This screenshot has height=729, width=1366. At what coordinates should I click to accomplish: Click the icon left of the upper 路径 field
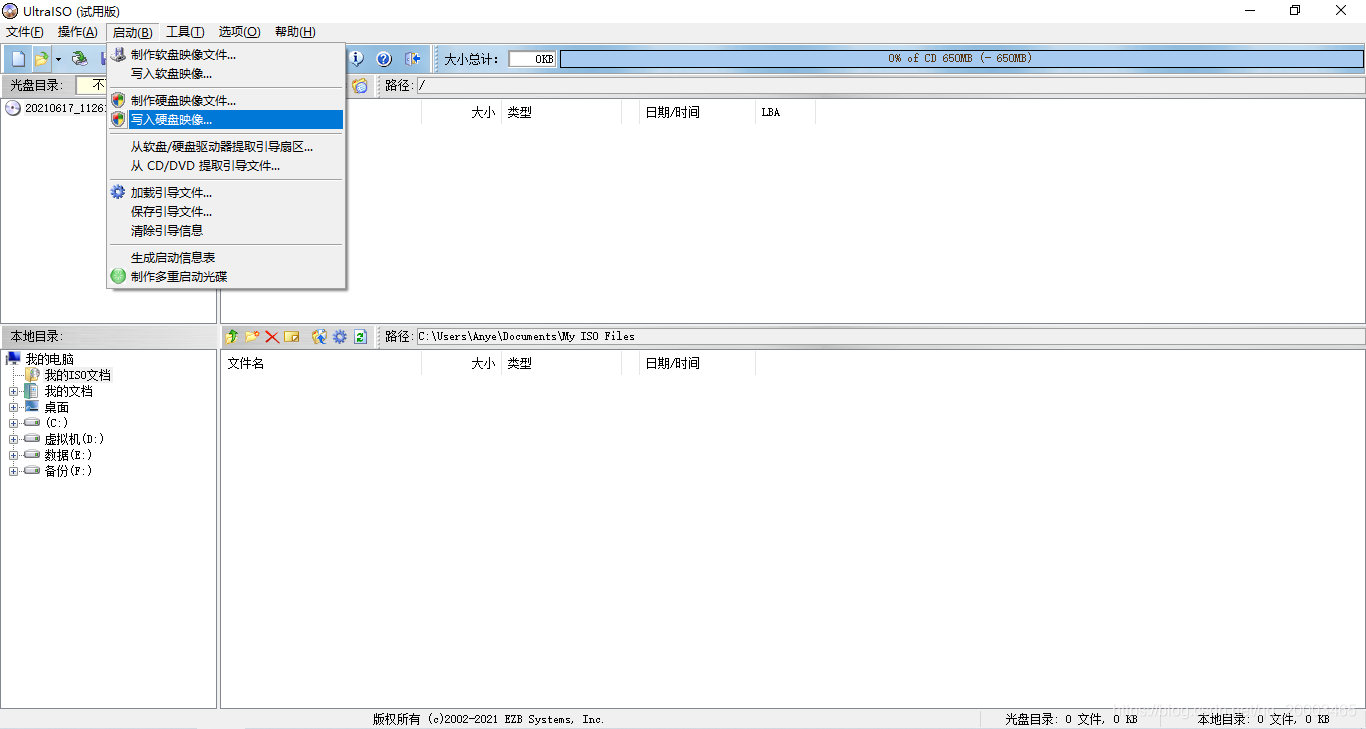(359, 86)
